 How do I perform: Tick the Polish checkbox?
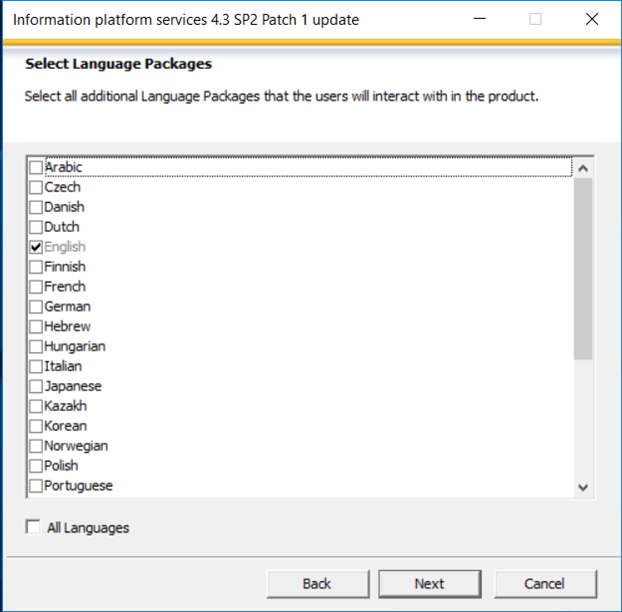36,466
